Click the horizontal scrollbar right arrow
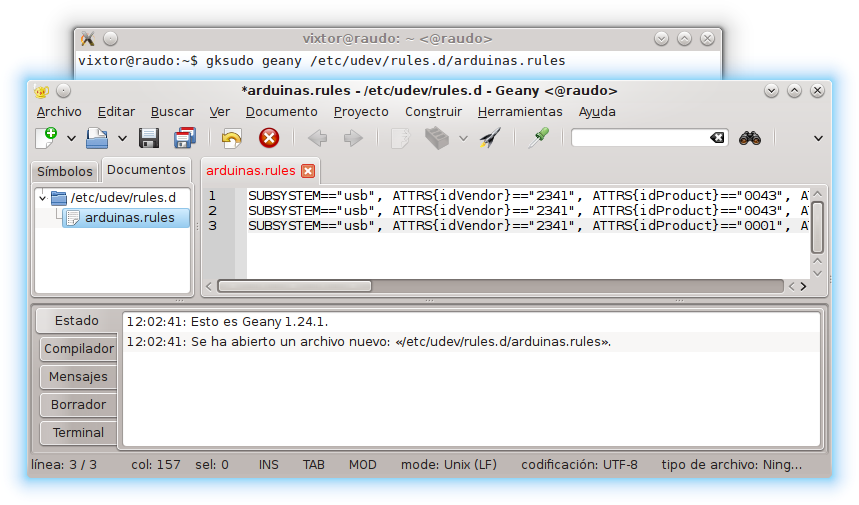The width and height of the screenshot is (859, 505). [803, 286]
